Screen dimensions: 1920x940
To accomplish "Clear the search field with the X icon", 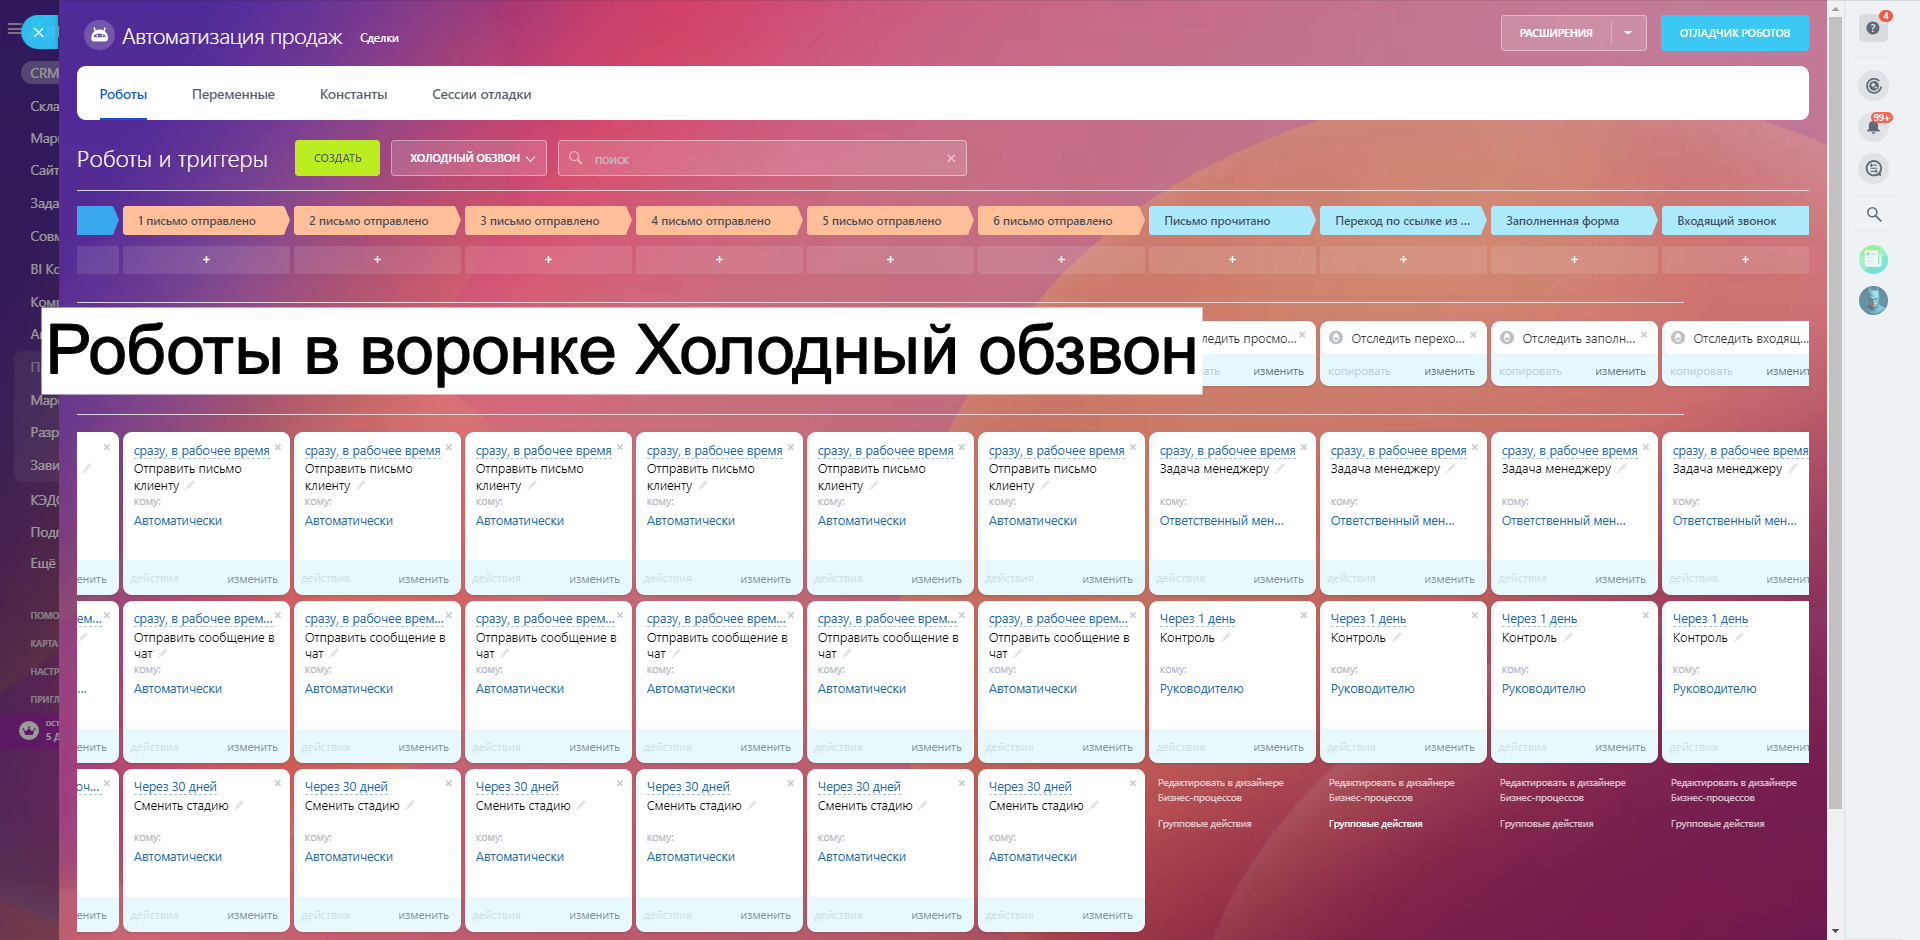I will click(951, 158).
